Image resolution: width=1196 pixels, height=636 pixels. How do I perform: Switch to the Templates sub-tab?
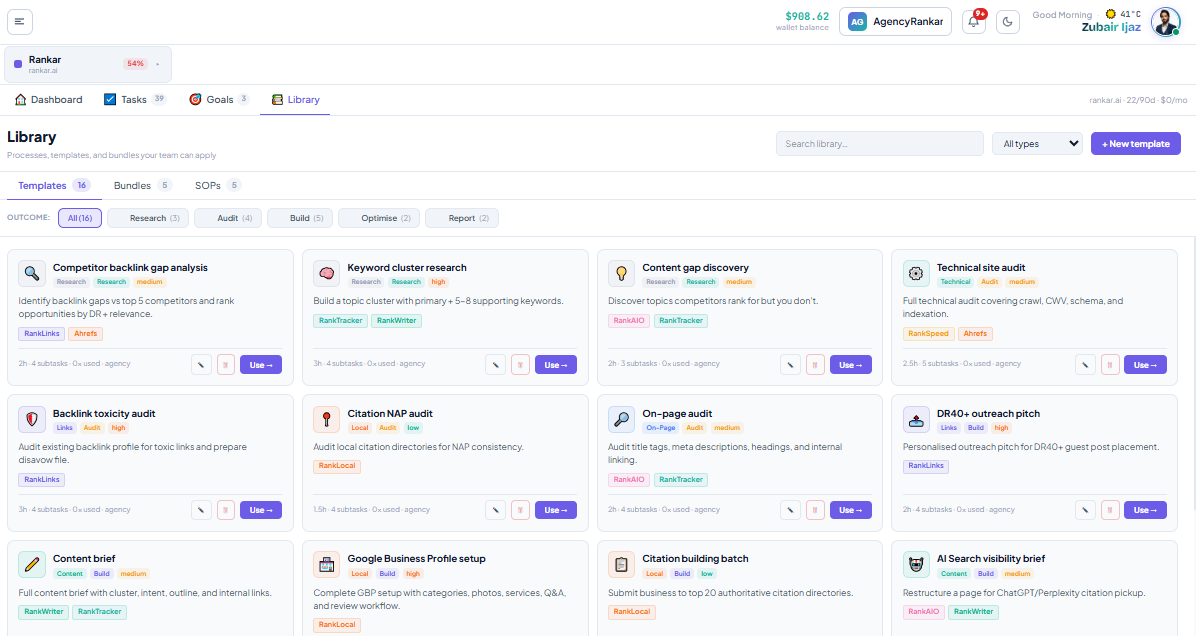(x=53, y=185)
